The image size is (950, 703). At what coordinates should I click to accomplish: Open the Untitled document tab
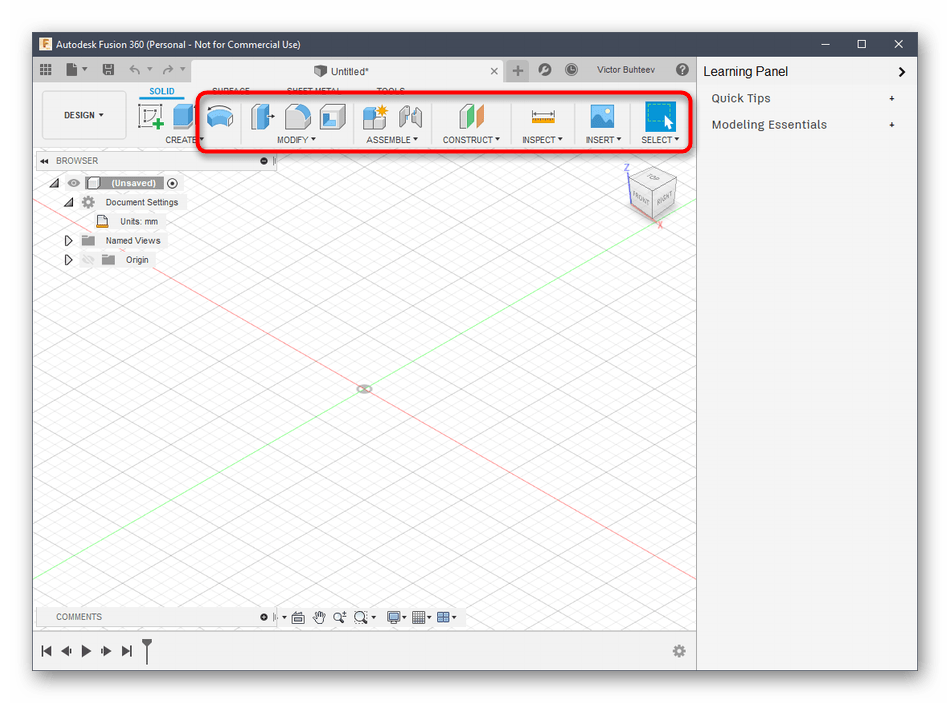(x=349, y=71)
